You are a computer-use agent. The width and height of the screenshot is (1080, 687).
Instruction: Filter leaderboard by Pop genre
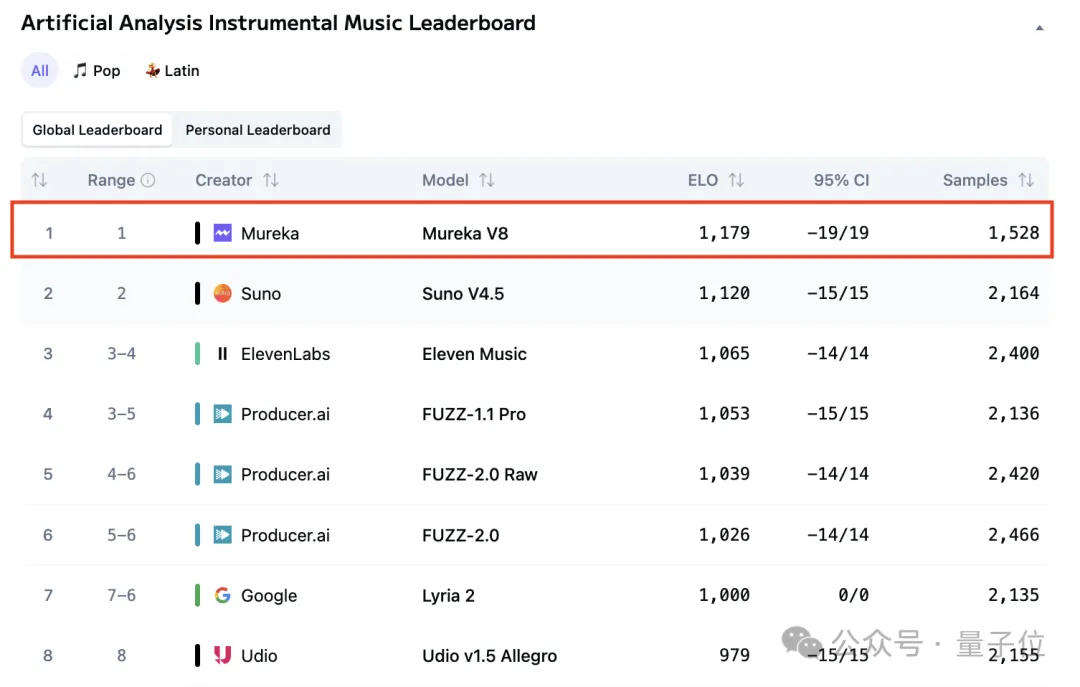(x=97, y=71)
